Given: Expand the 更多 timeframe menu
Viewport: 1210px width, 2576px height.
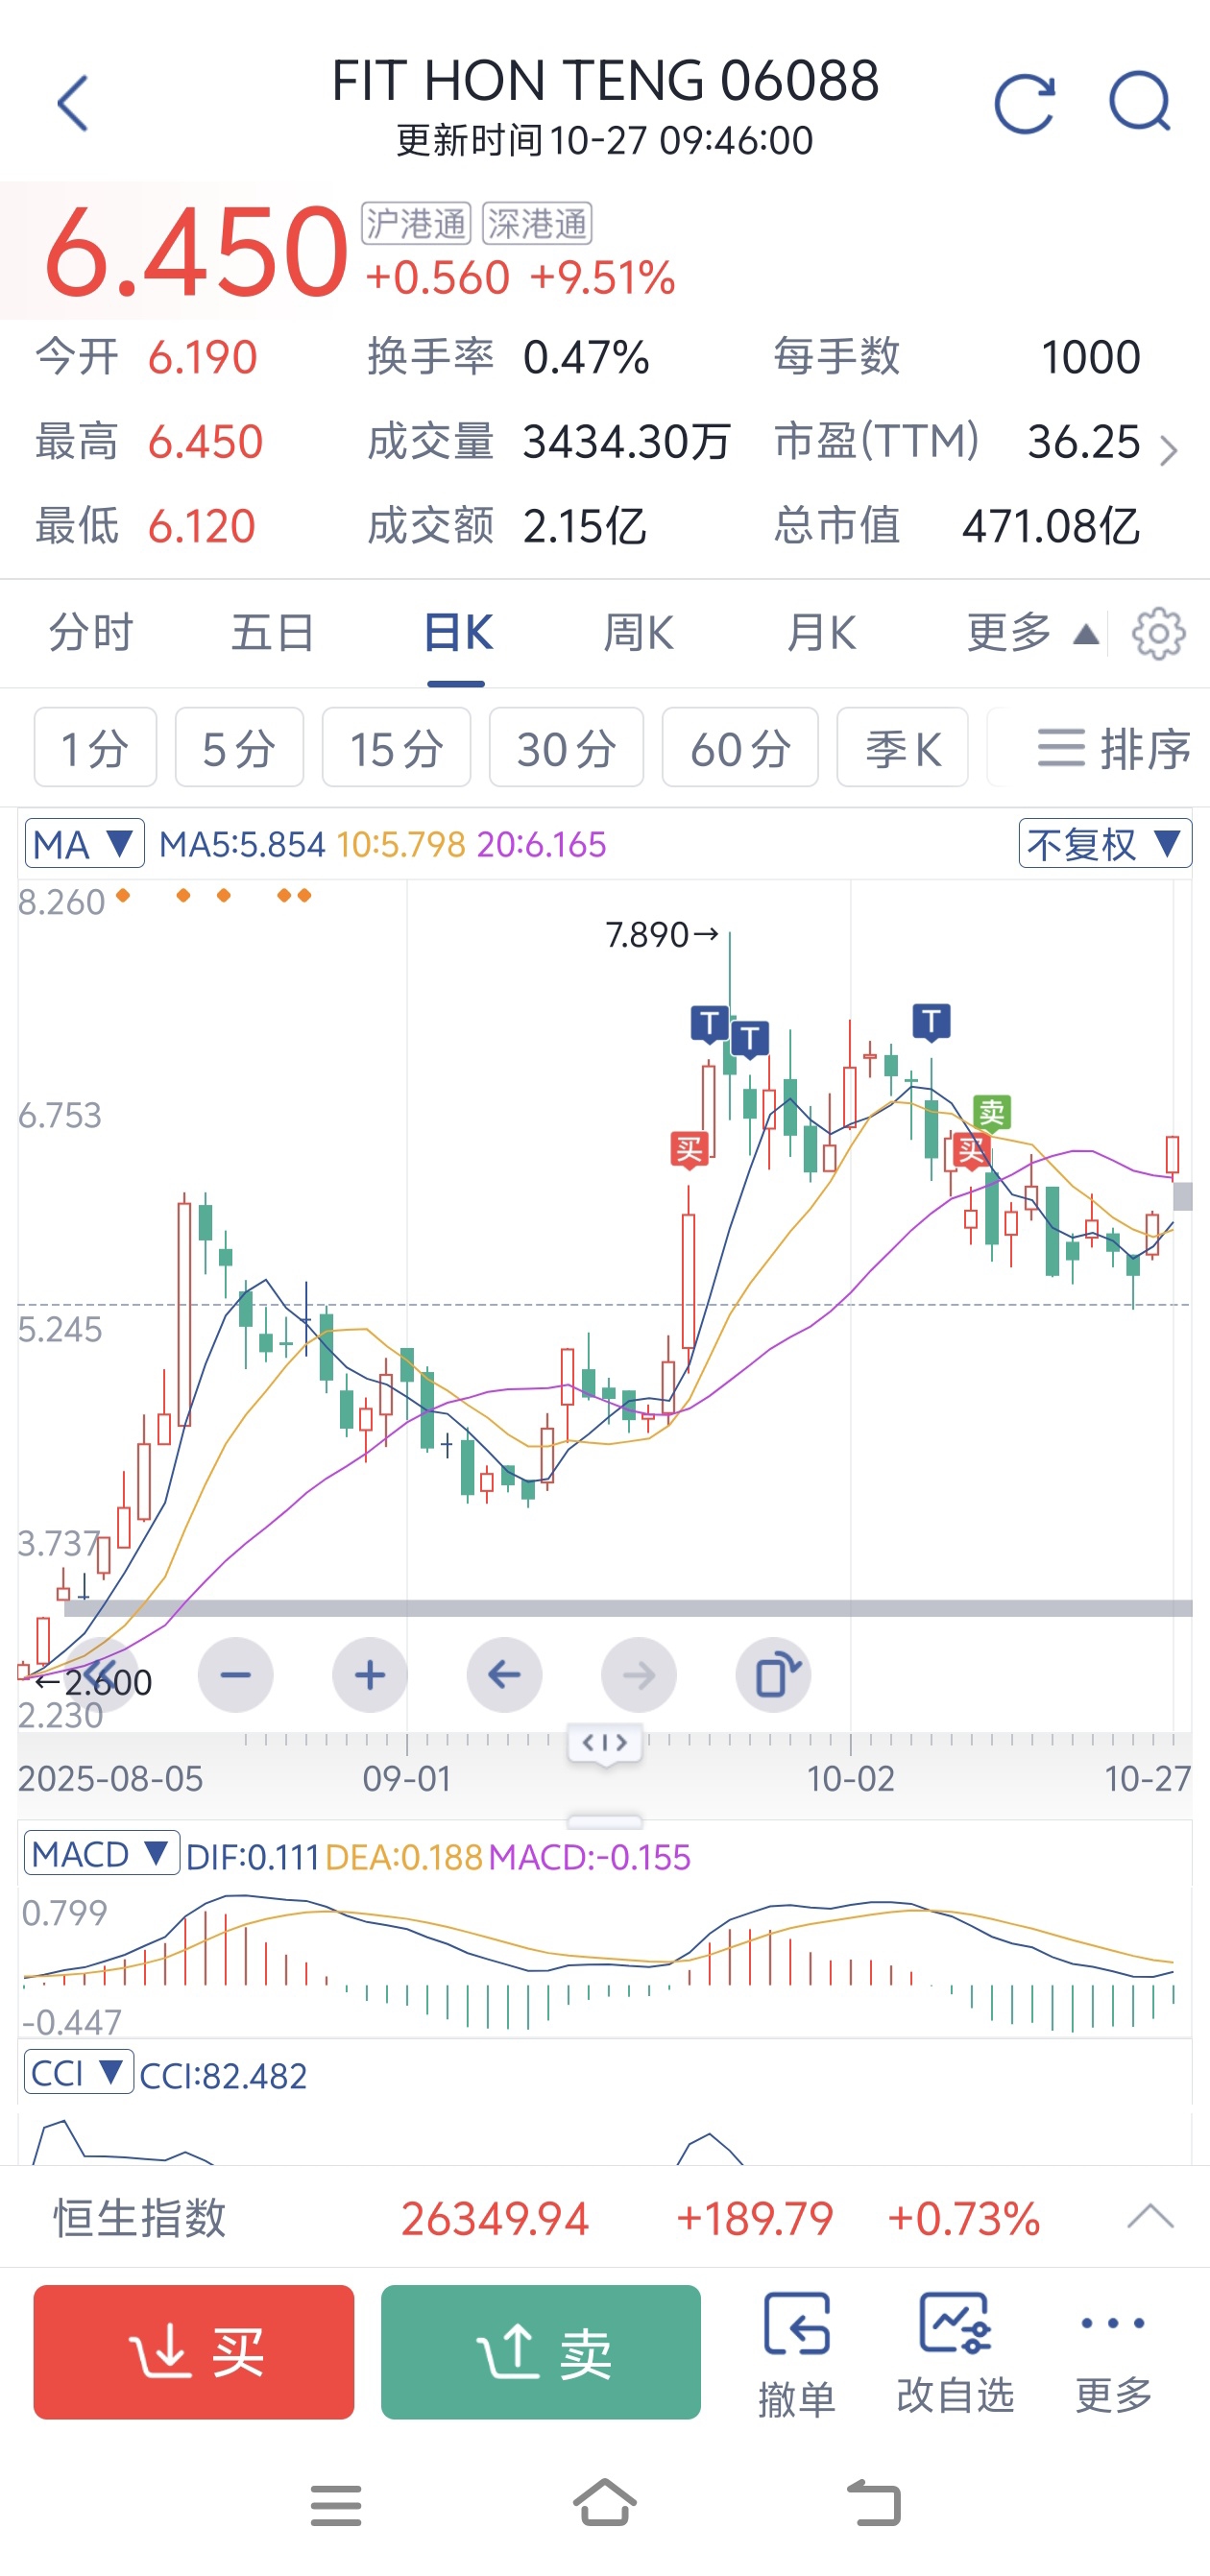Looking at the screenshot, I should coord(1032,633).
